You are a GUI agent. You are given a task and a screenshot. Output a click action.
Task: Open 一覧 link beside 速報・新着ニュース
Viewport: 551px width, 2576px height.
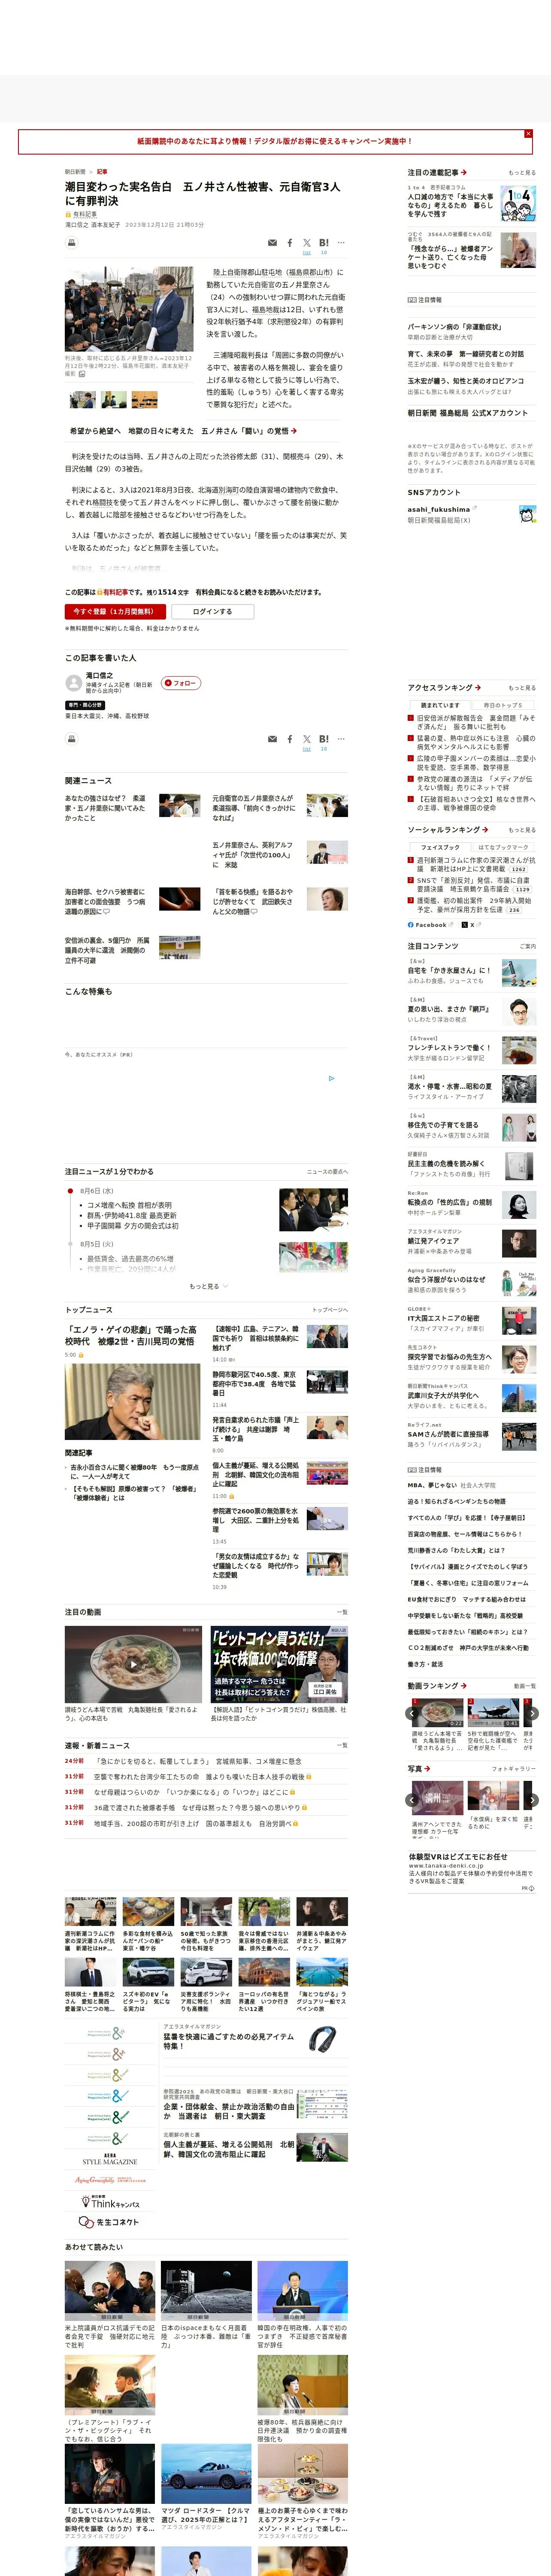coord(342,1745)
